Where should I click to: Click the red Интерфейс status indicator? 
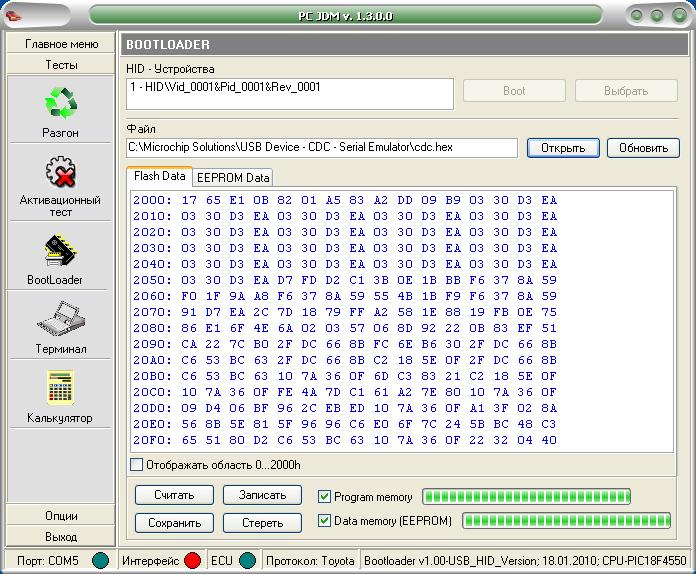click(x=192, y=561)
